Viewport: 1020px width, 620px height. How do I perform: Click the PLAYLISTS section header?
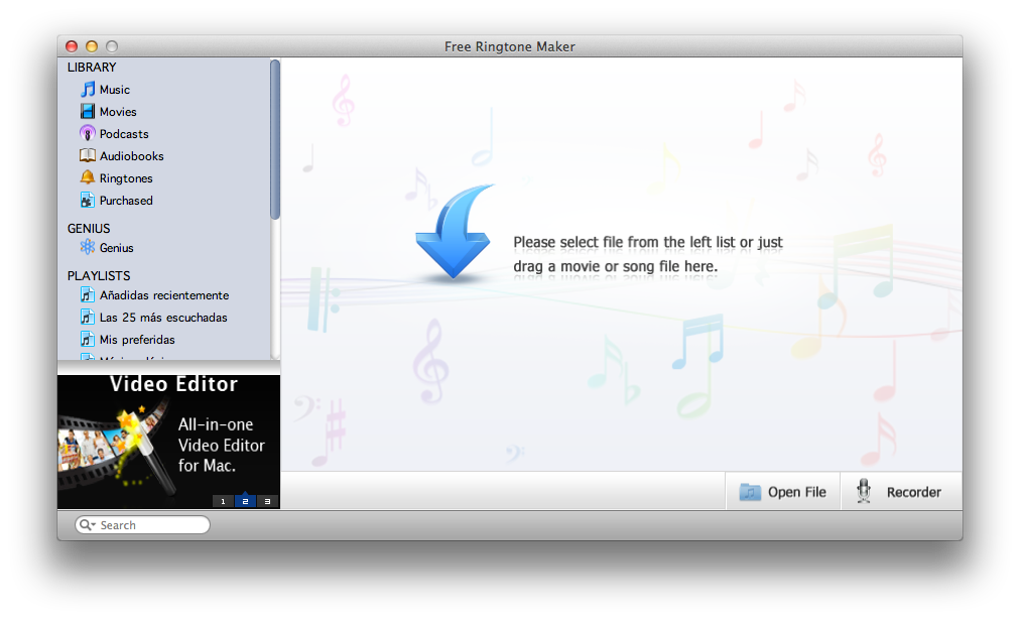[99, 275]
